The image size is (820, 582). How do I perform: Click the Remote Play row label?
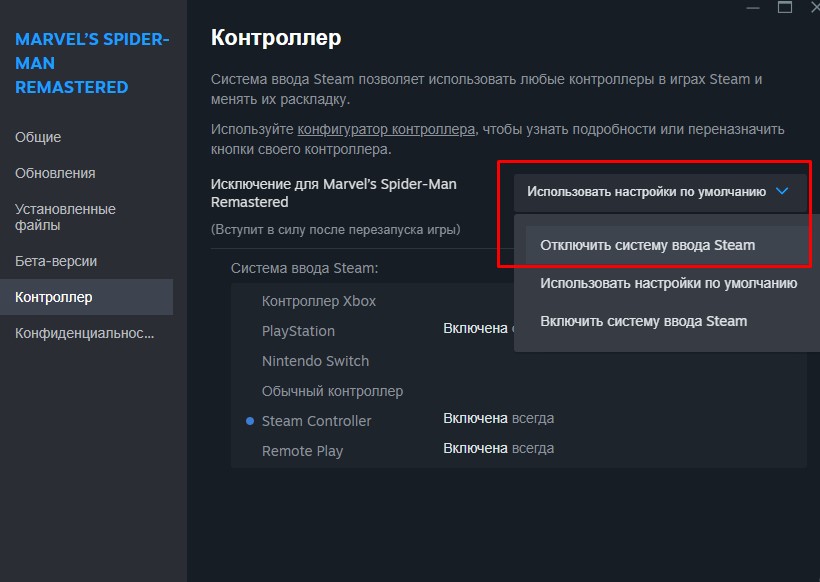click(x=302, y=451)
